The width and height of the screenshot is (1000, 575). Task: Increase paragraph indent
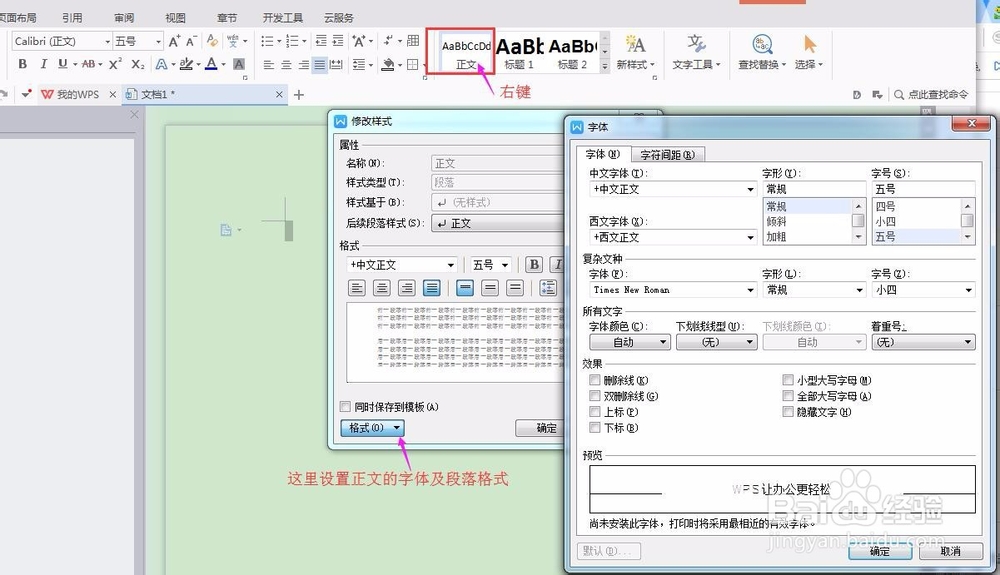[x=337, y=41]
